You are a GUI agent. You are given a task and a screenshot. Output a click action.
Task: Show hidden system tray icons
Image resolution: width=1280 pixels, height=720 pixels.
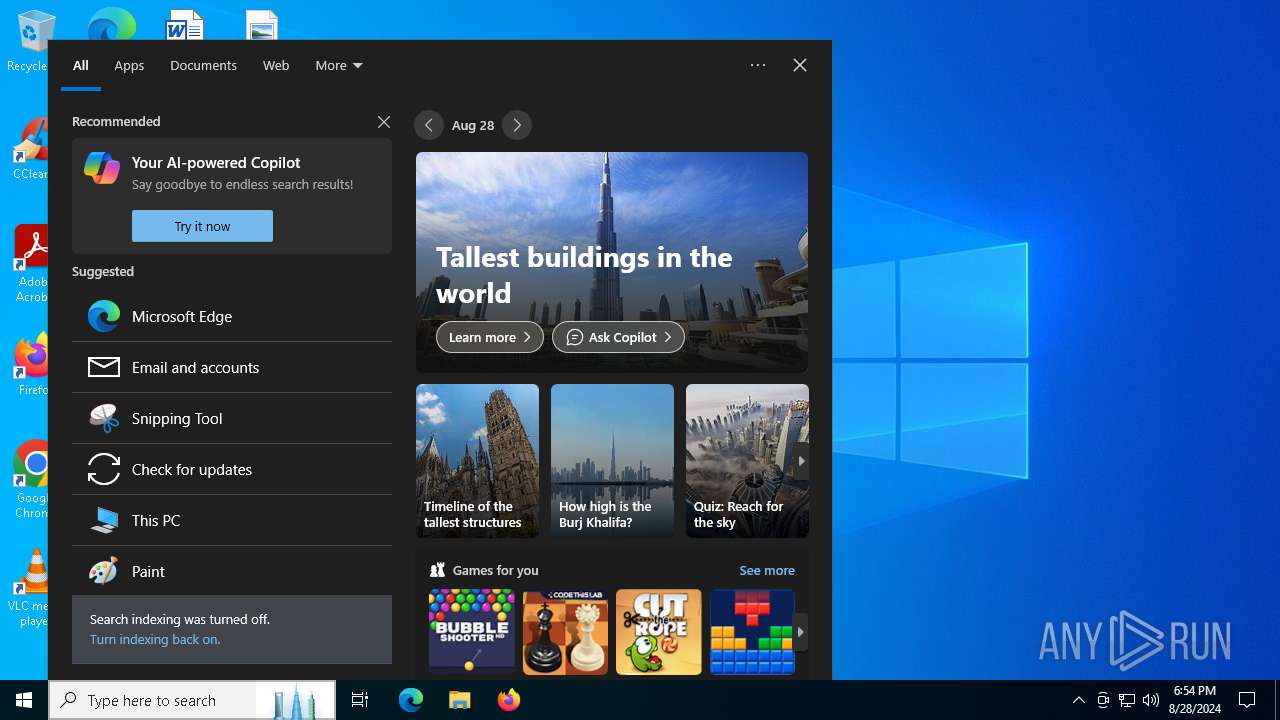tap(1079, 700)
